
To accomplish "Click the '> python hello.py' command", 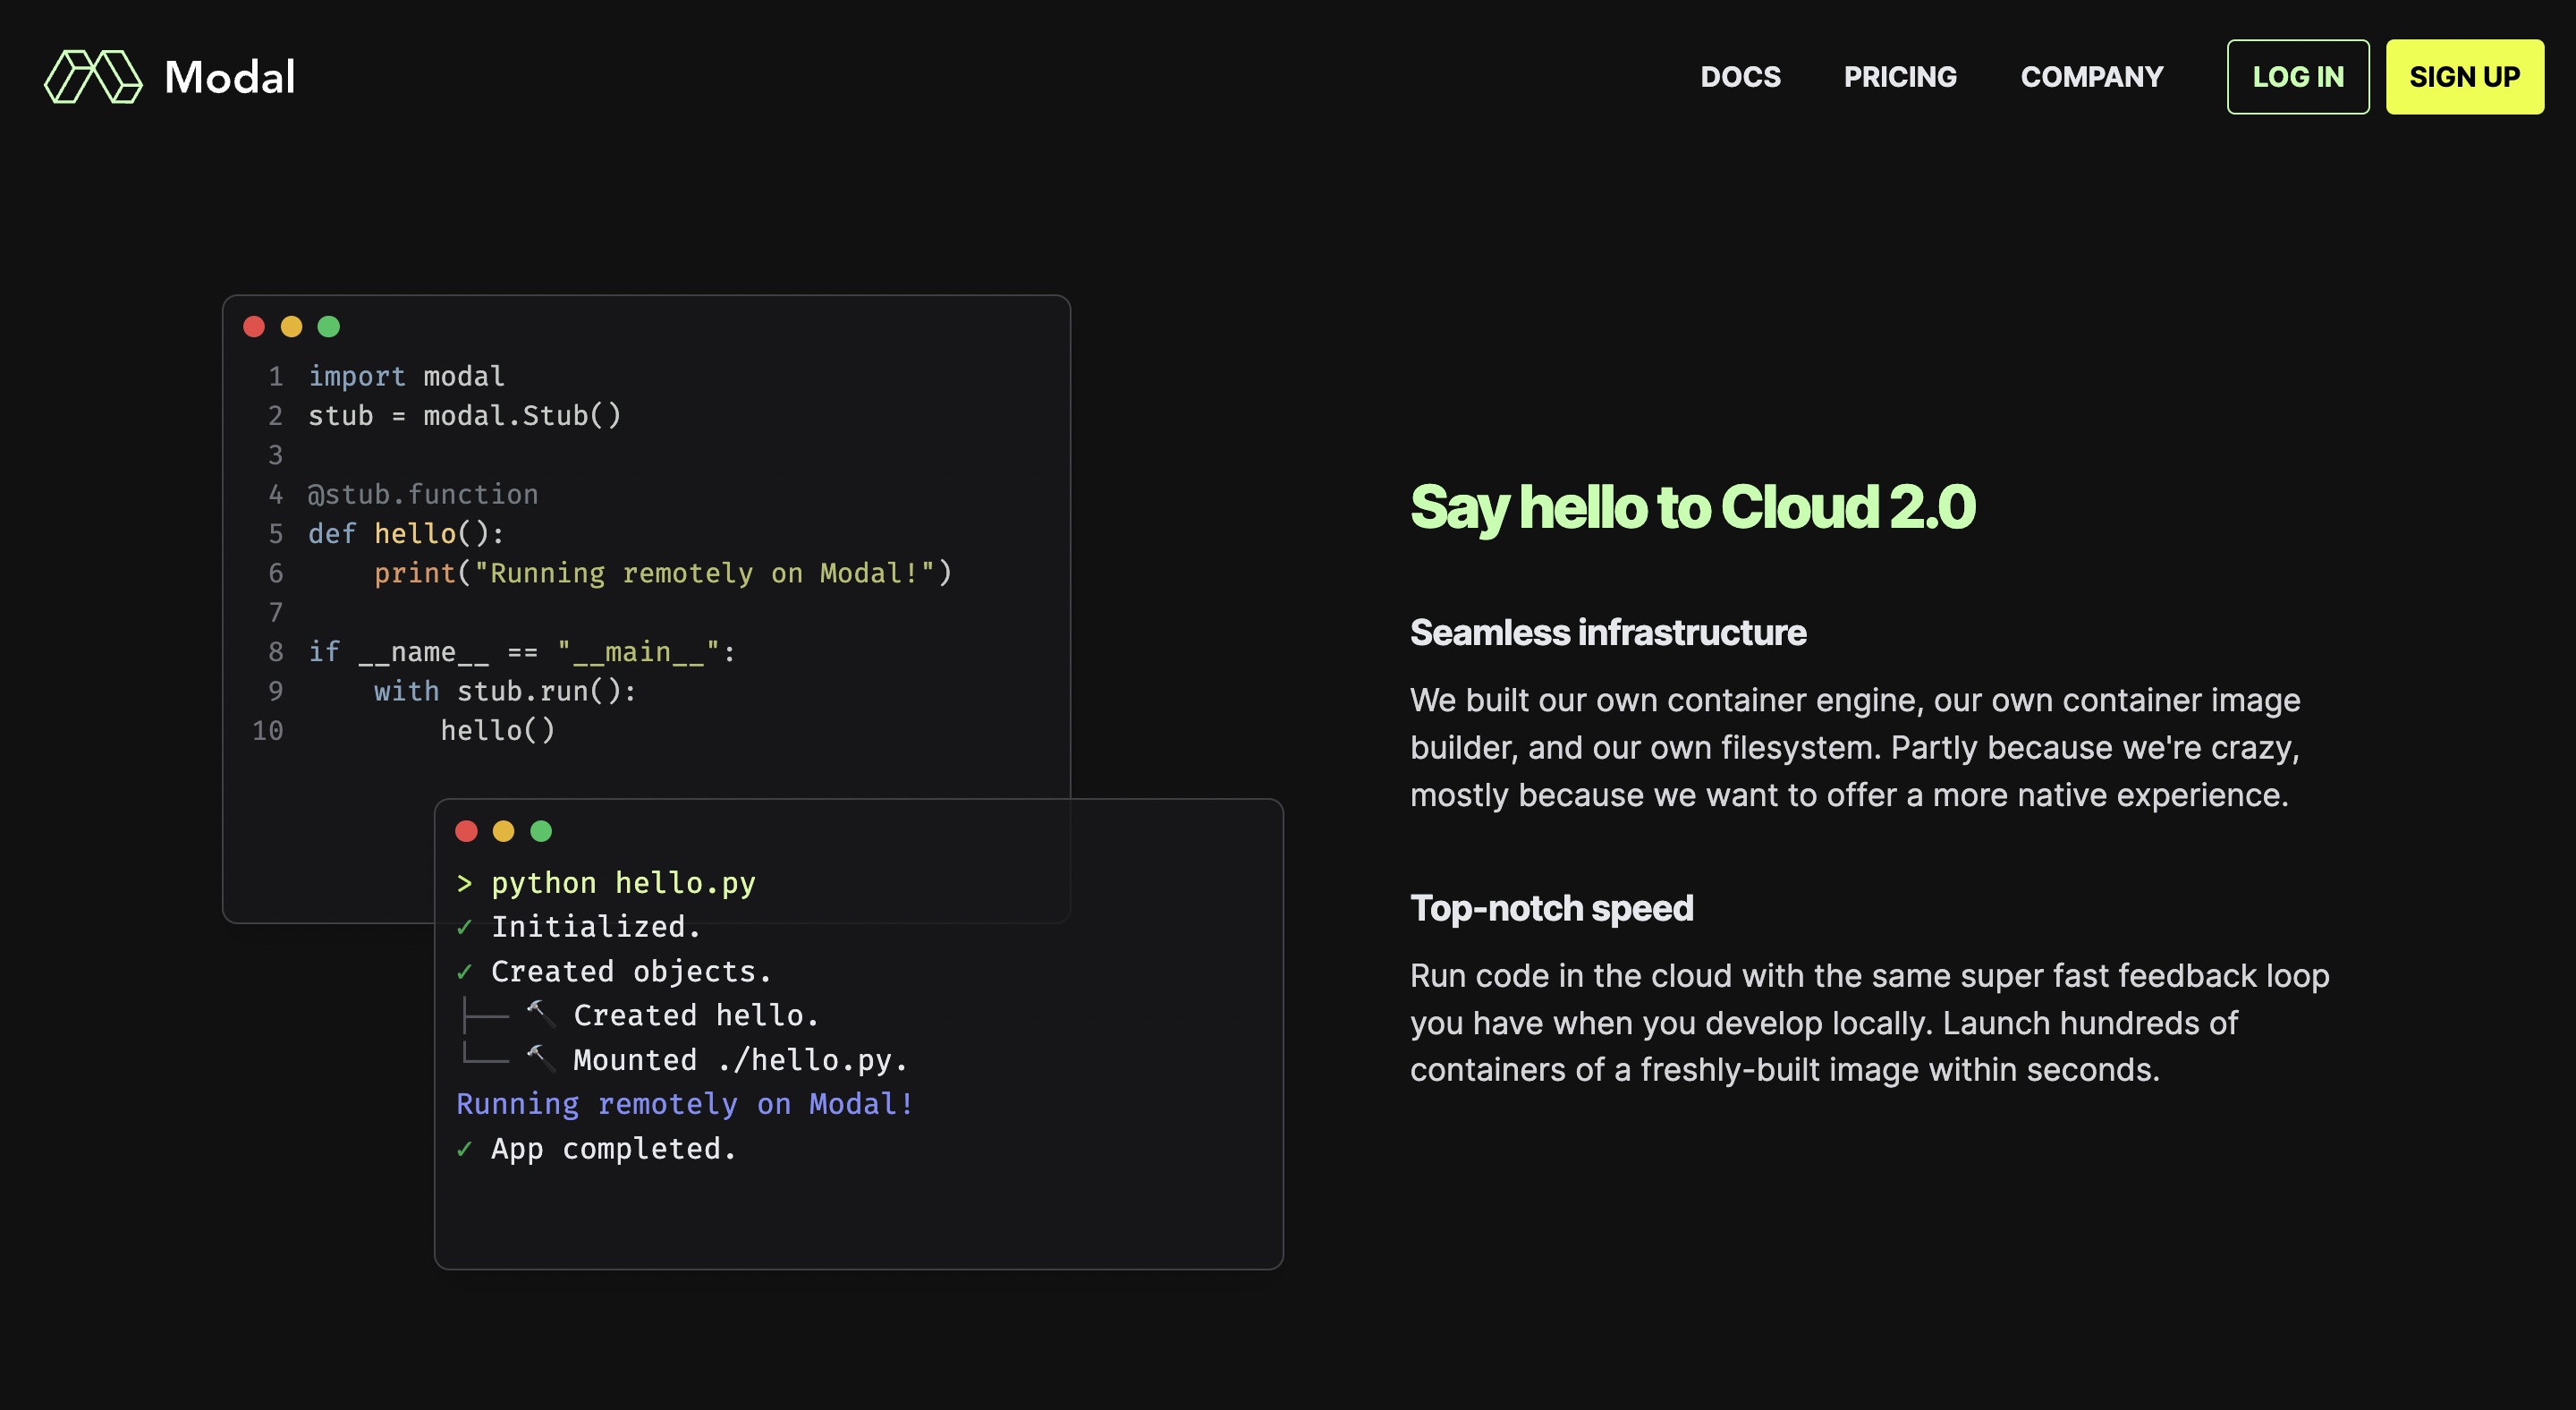I will pyautogui.click(x=606, y=883).
